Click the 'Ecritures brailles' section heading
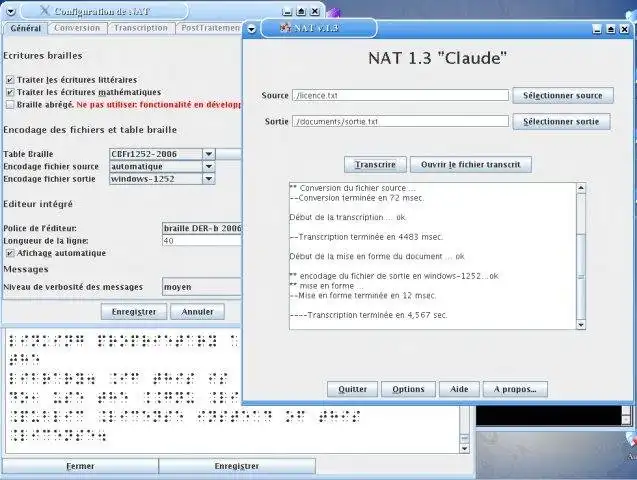The image size is (637, 480). click(43, 56)
